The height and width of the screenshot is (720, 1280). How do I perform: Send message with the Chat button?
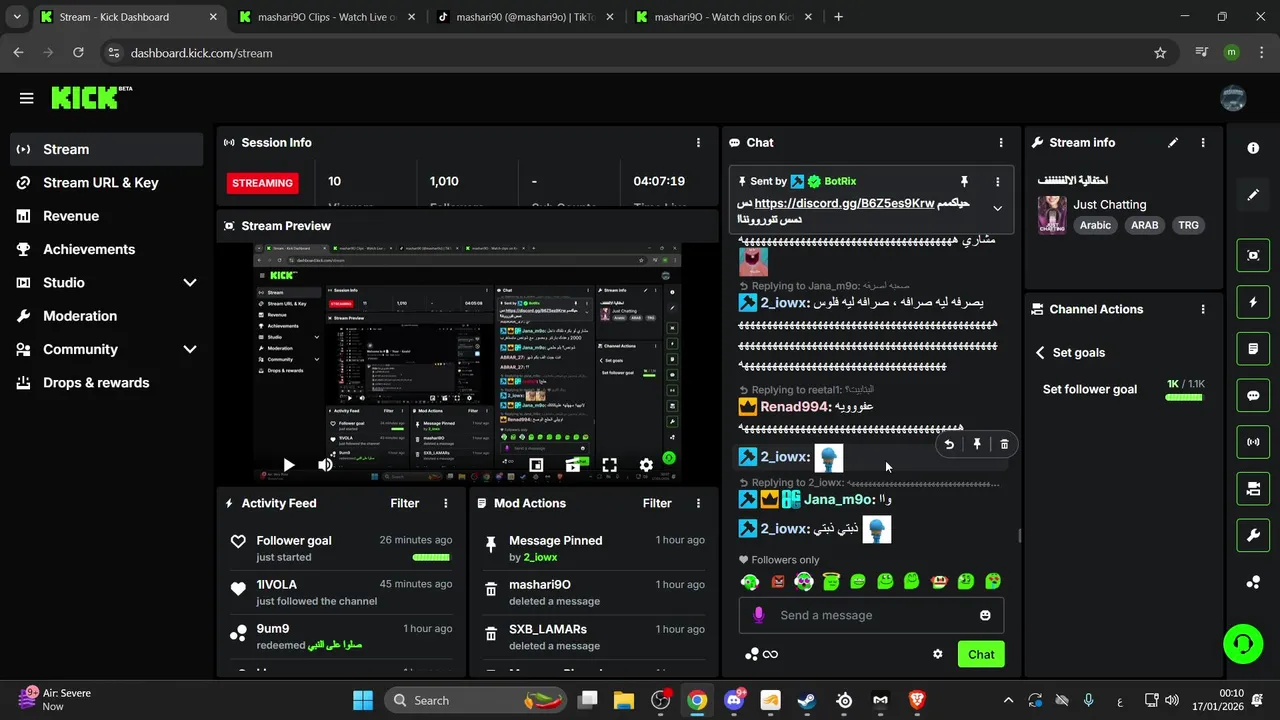coord(981,654)
